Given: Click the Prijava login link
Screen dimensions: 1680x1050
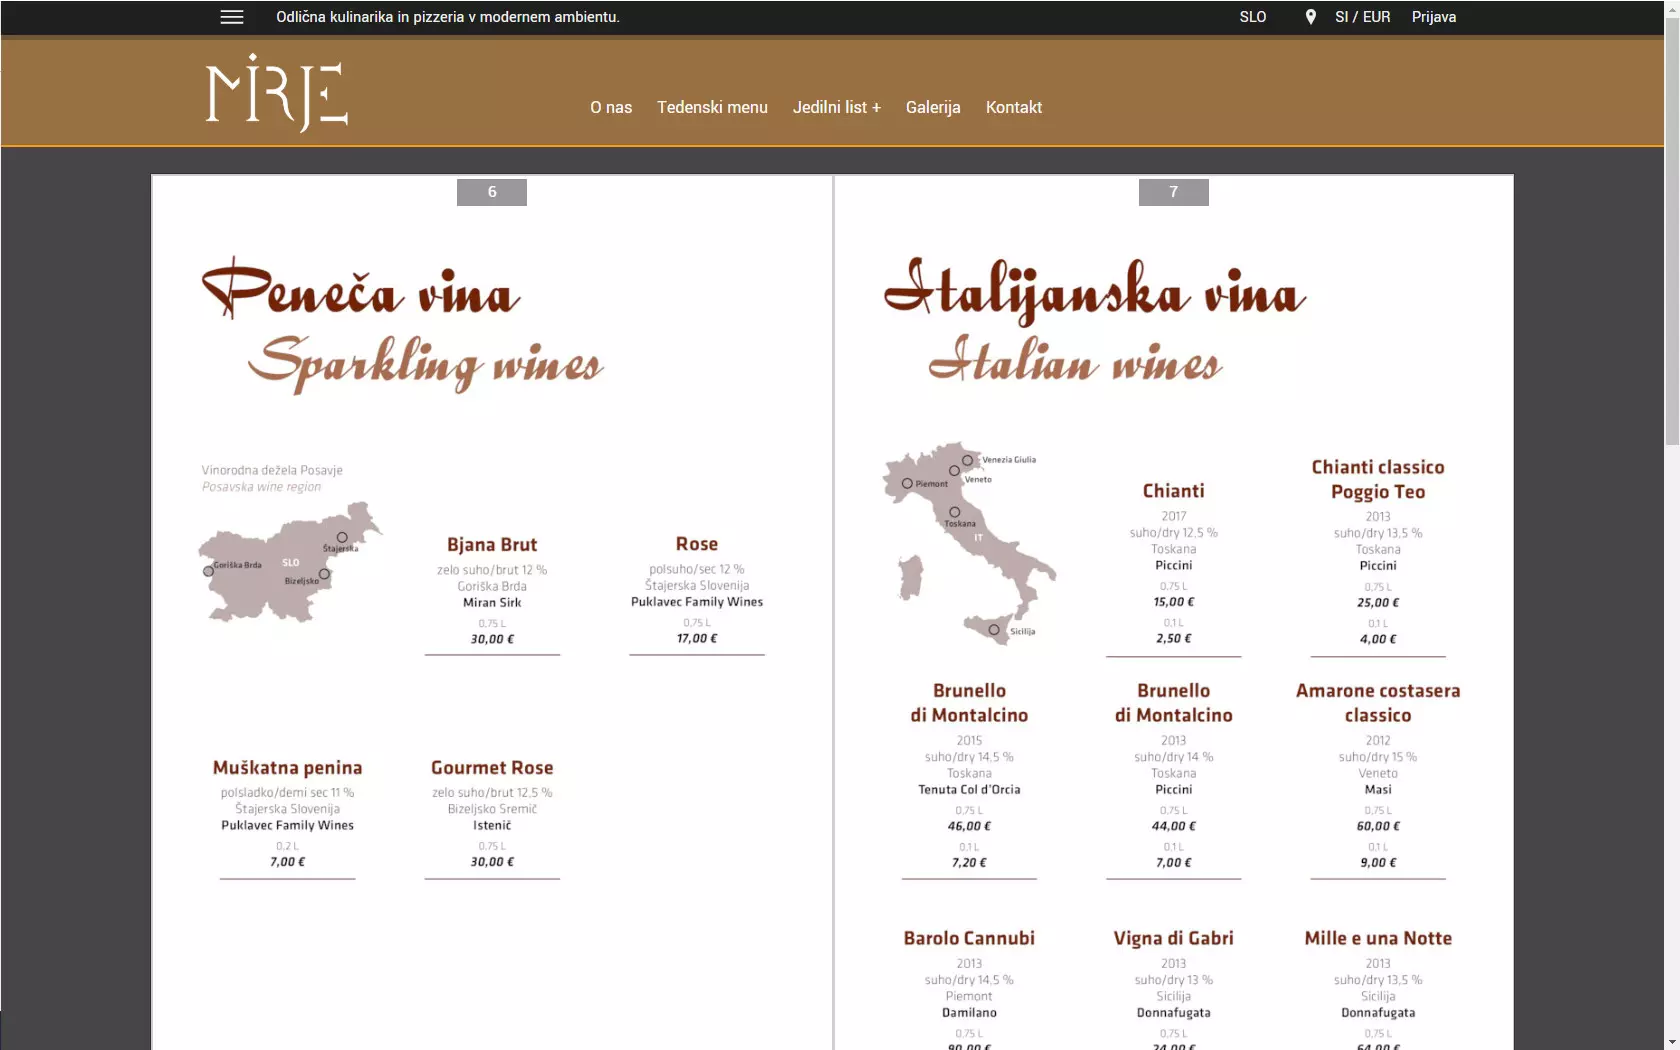Looking at the screenshot, I should pyautogui.click(x=1433, y=17).
